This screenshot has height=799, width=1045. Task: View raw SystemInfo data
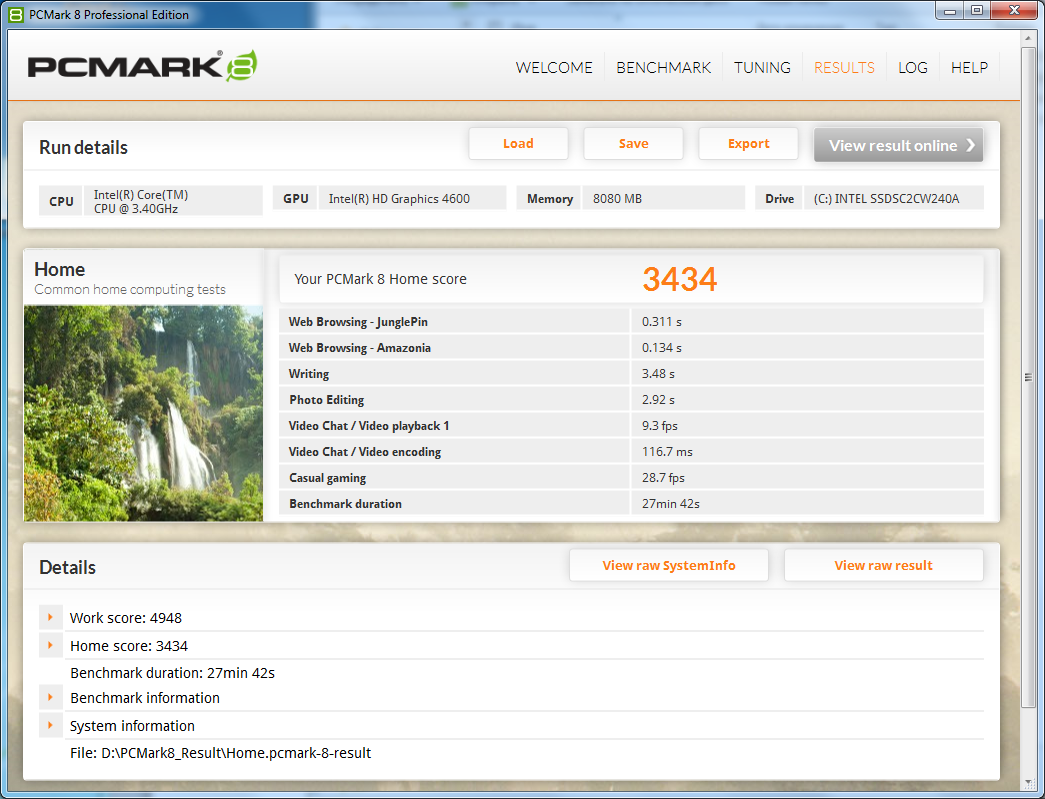click(x=668, y=564)
